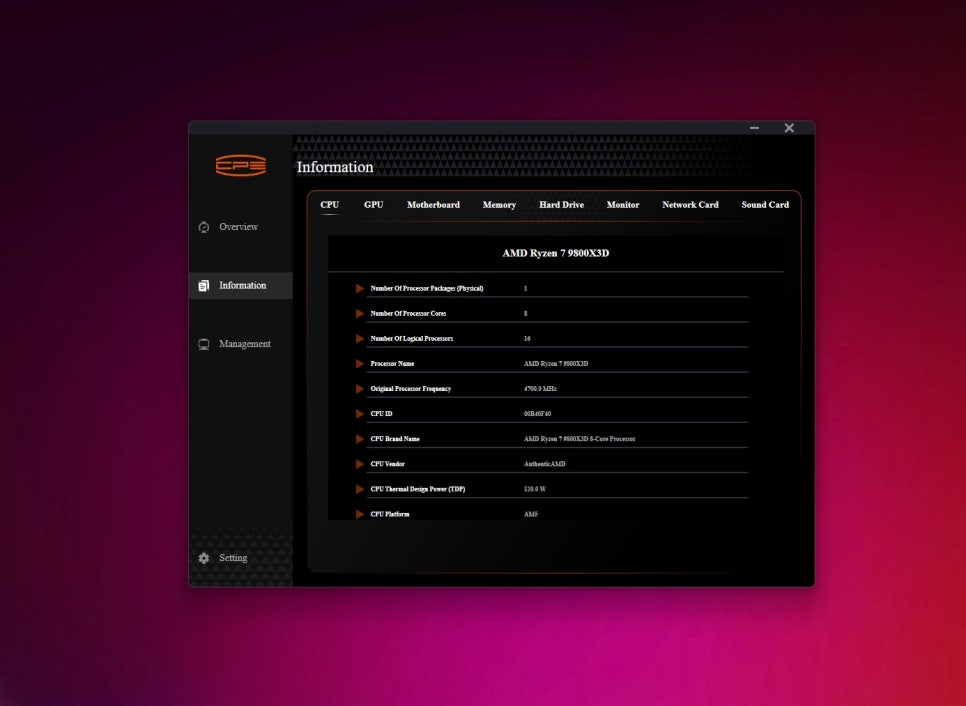The image size is (966, 706).
Task: Show the Network Card tab
Action: [x=690, y=205]
